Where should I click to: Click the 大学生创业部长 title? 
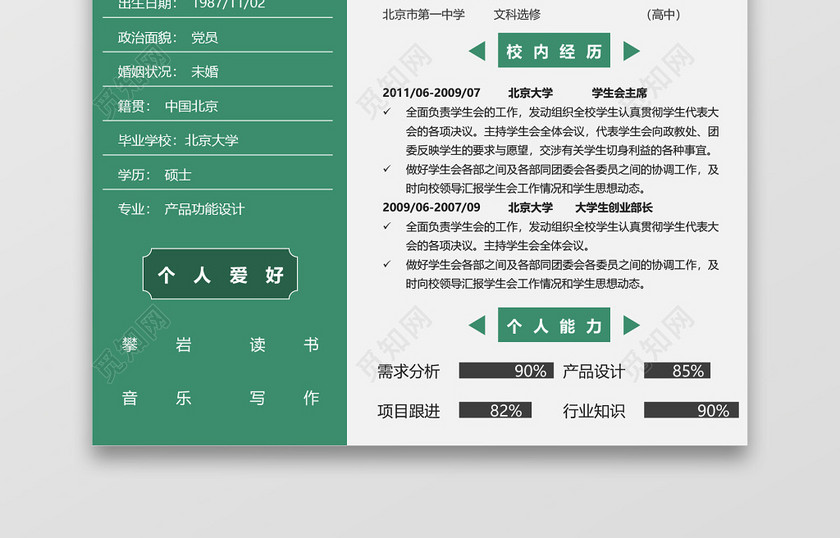[x=614, y=207]
